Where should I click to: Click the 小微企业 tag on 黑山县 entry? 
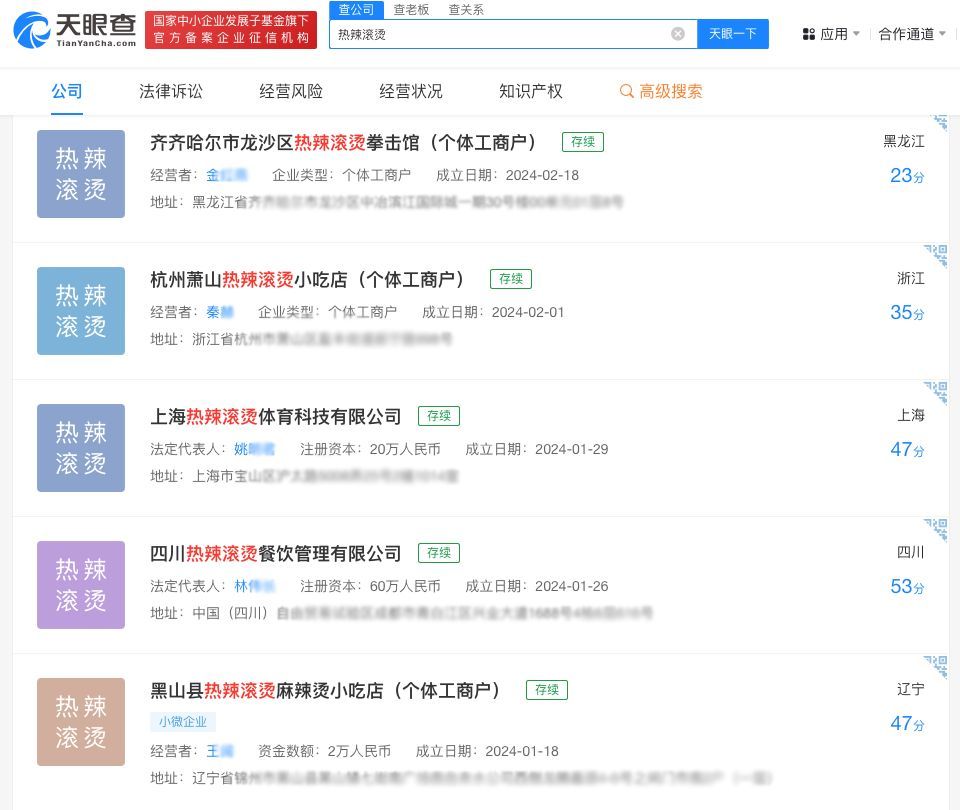pyautogui.click(x=182, y=722)
